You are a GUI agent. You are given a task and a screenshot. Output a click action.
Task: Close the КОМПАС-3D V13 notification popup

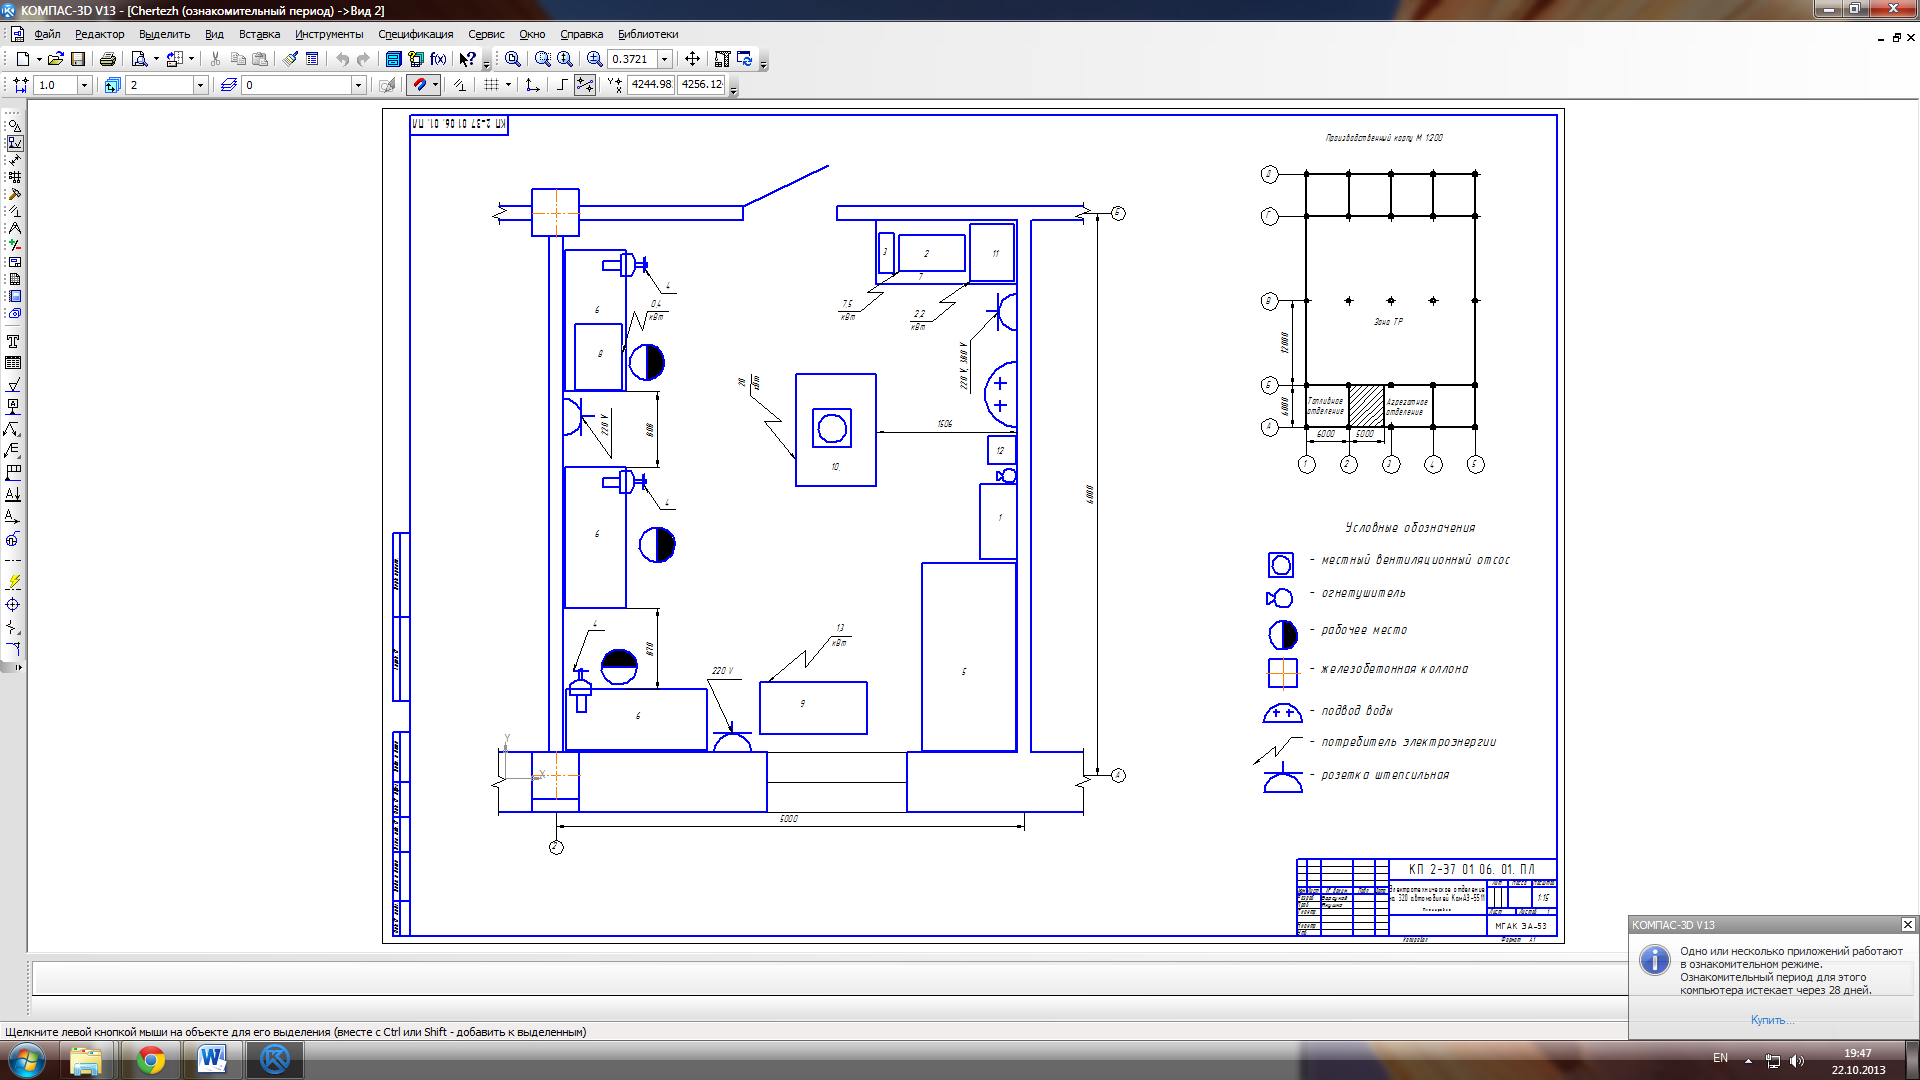[1907, 925]
